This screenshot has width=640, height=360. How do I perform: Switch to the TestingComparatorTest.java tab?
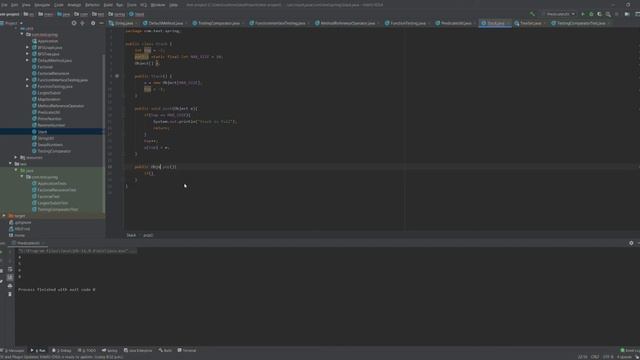[x=581, y=23]
